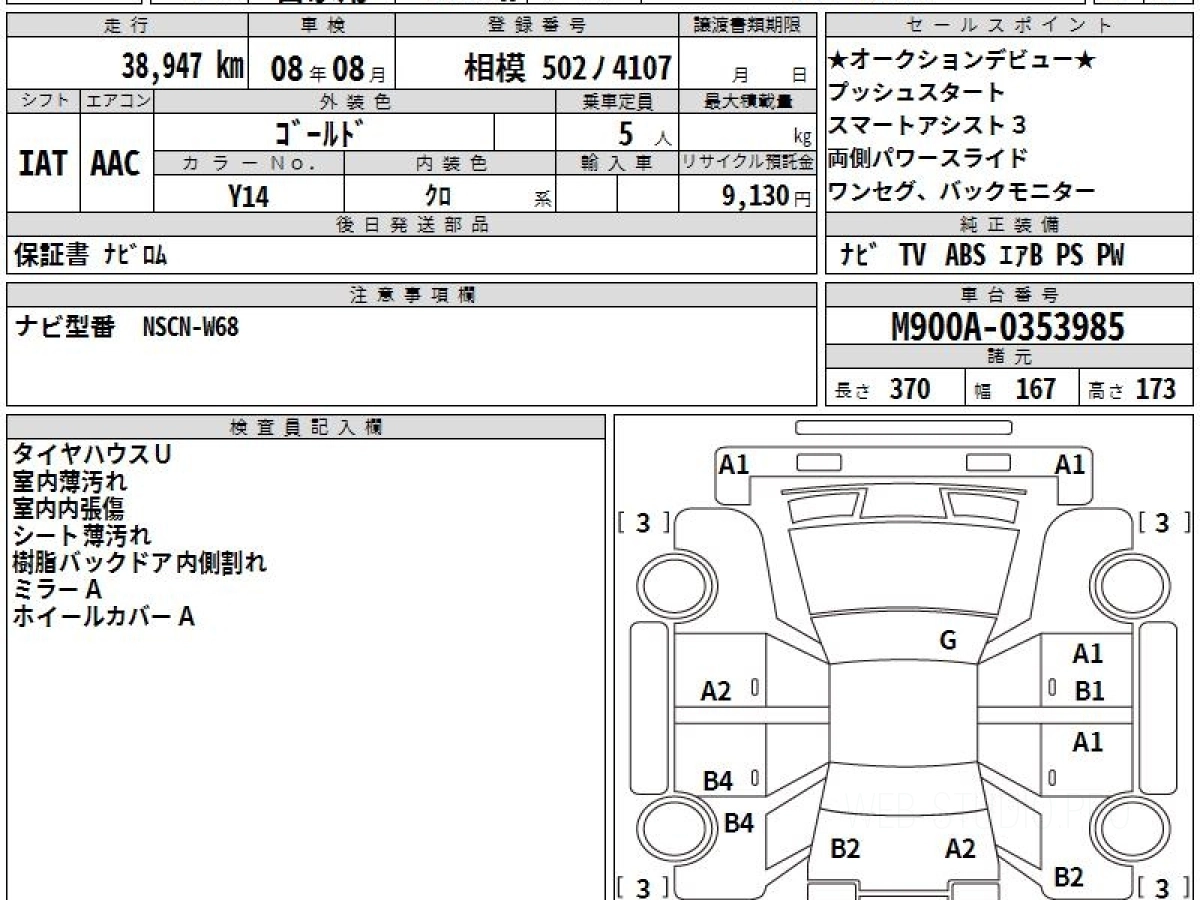Image resolution: width=1200 pixels, height=900 pixels.
Task: Click the B1 damage mark on diagram
Action: 1089,690
